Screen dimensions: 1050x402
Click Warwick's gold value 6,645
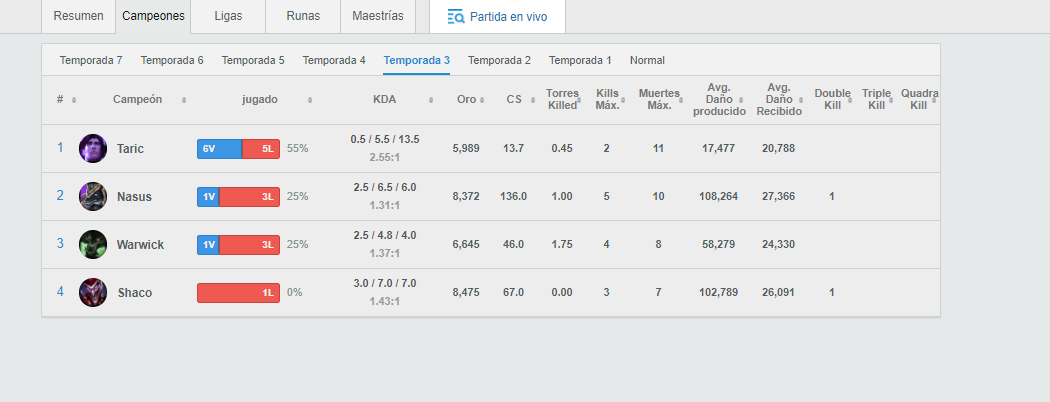pos(466,245)
